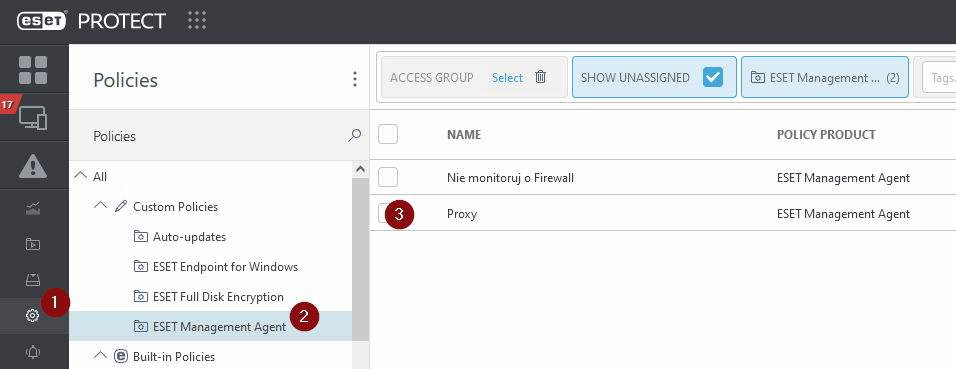Select ESET Management Agent tree item

pos(219,326)
